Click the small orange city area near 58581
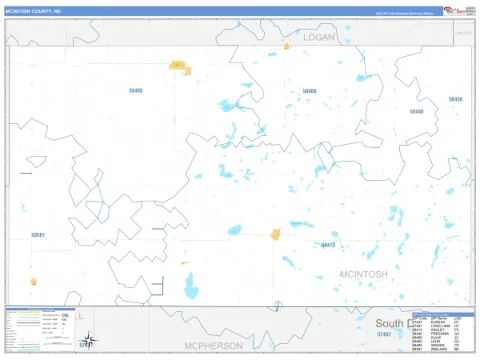This screenshot has width=480, height=360. [x=33, y=282]
